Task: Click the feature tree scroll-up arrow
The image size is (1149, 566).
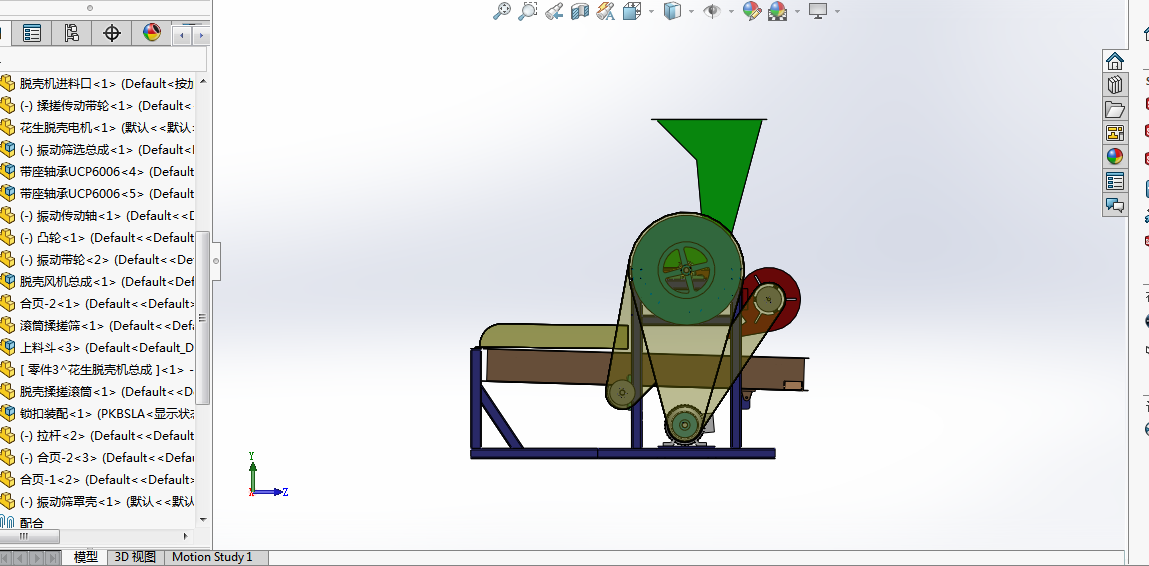Action: (204, 81)
